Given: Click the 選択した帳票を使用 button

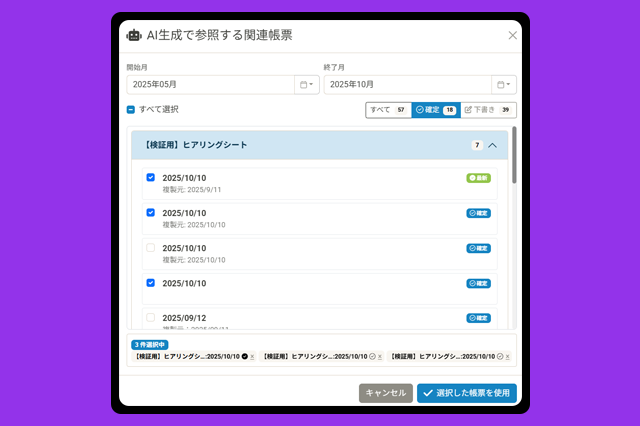Looking at the screenshot, I should (467, 393).
